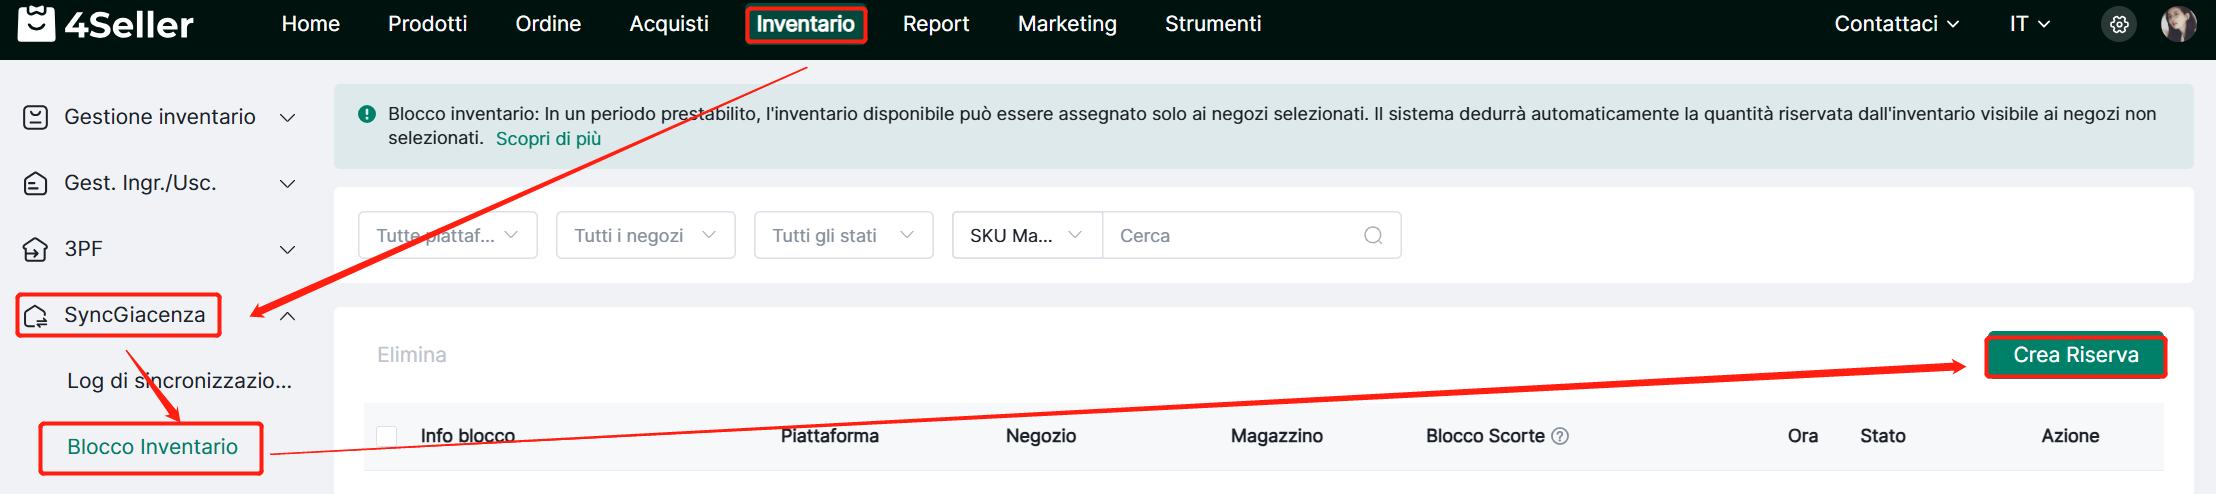Collapse the SyncGiacenza section chevron
The height and width of the screenshot is (494, 2216).
287,316
